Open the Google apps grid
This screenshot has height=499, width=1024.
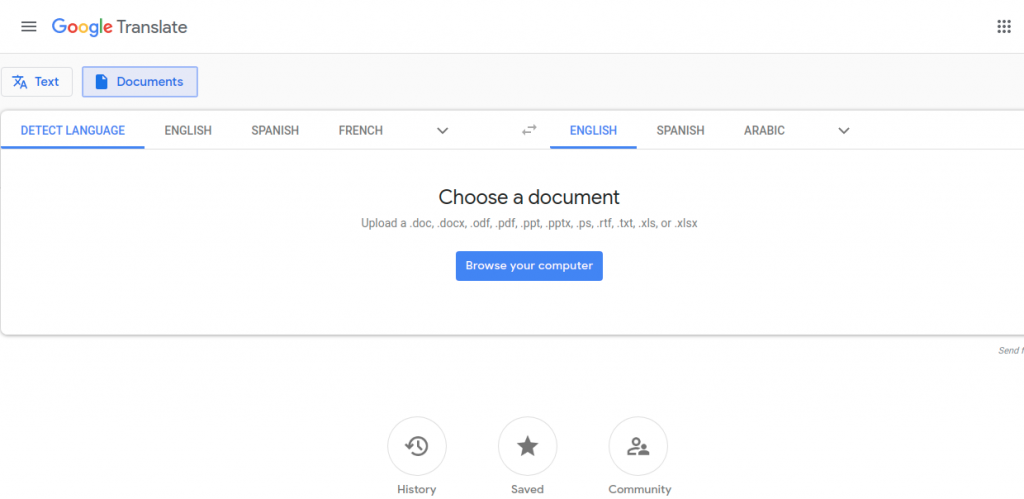tap(1004, 27)
